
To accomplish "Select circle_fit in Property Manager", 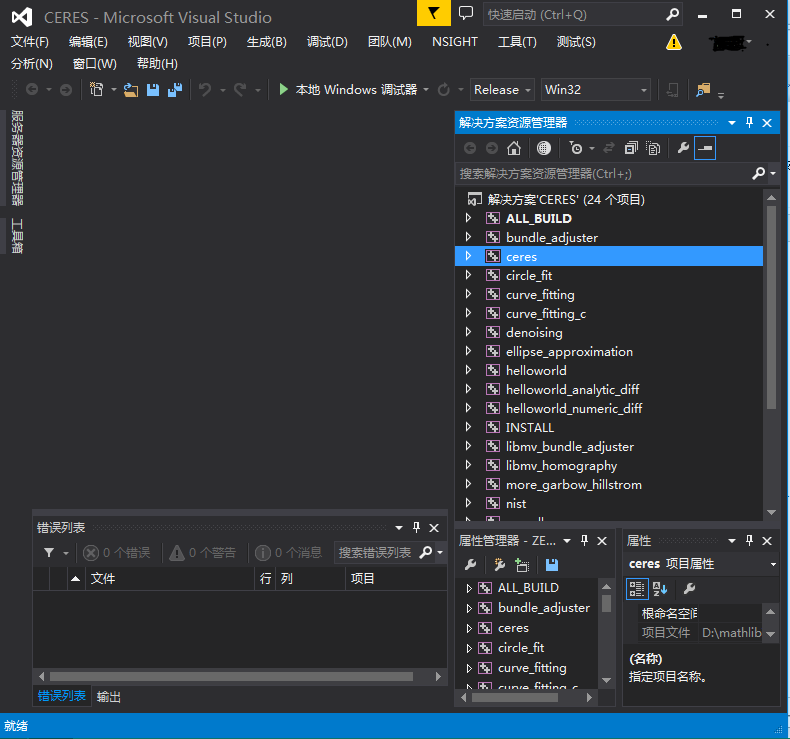I will [x=521, y=648].
